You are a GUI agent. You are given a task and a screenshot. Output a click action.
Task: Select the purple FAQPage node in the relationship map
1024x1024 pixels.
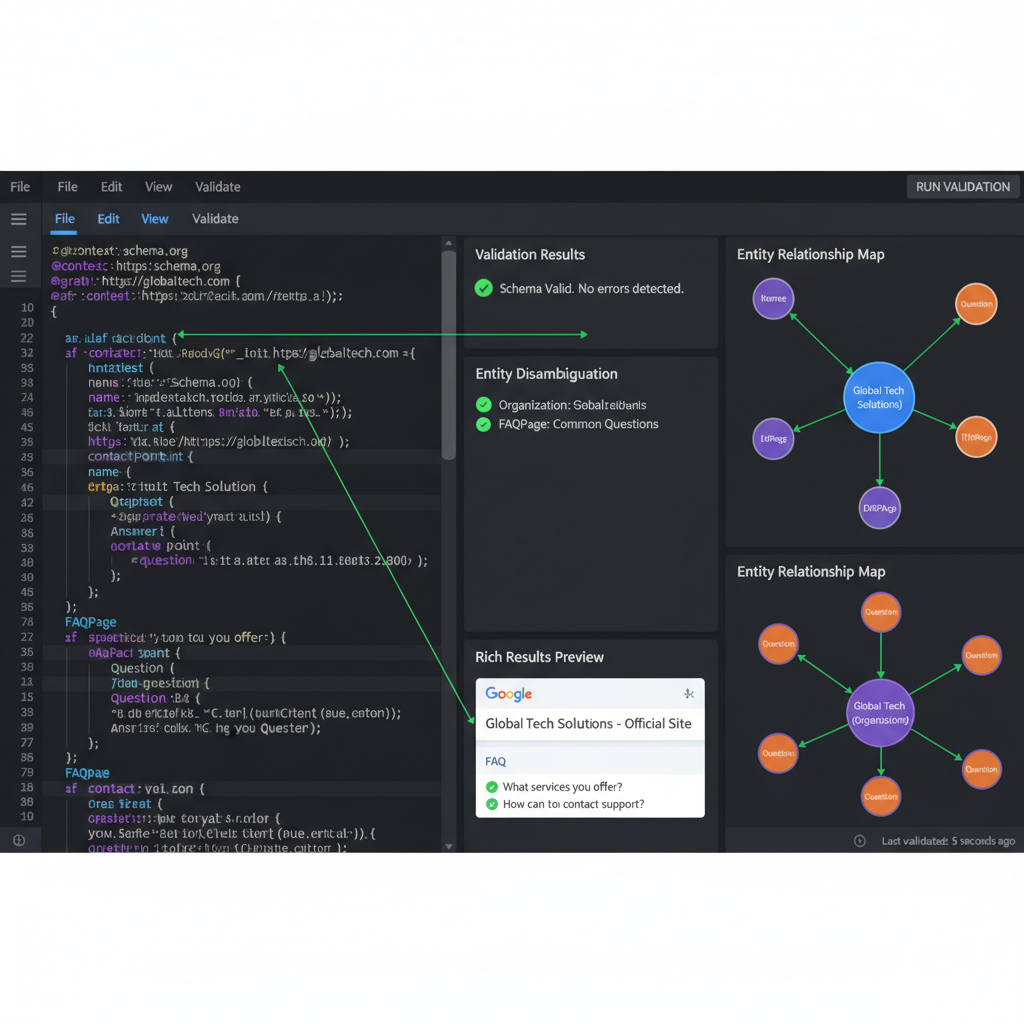pyautogui.click(x=880, y=507)
